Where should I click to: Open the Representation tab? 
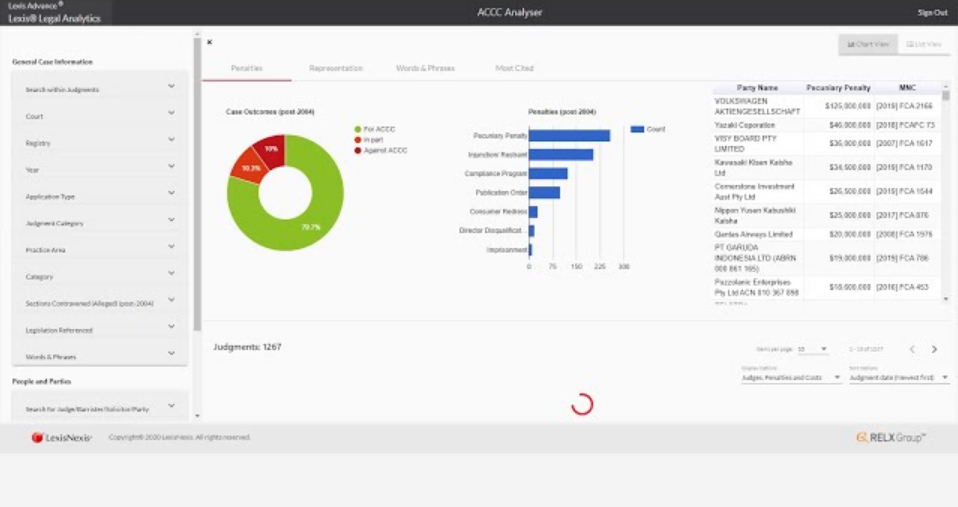335,68
